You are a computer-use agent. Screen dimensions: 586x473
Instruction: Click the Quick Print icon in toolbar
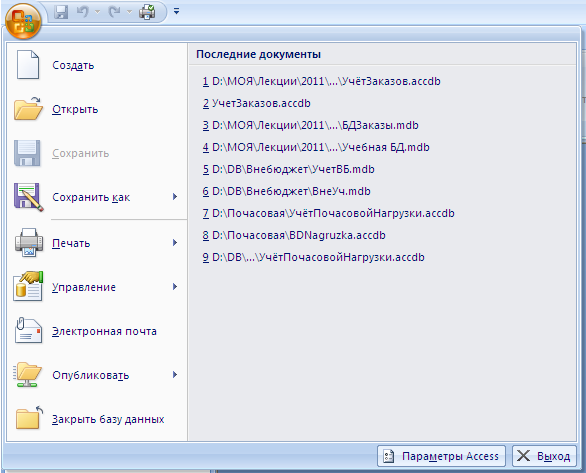[147, 12]
